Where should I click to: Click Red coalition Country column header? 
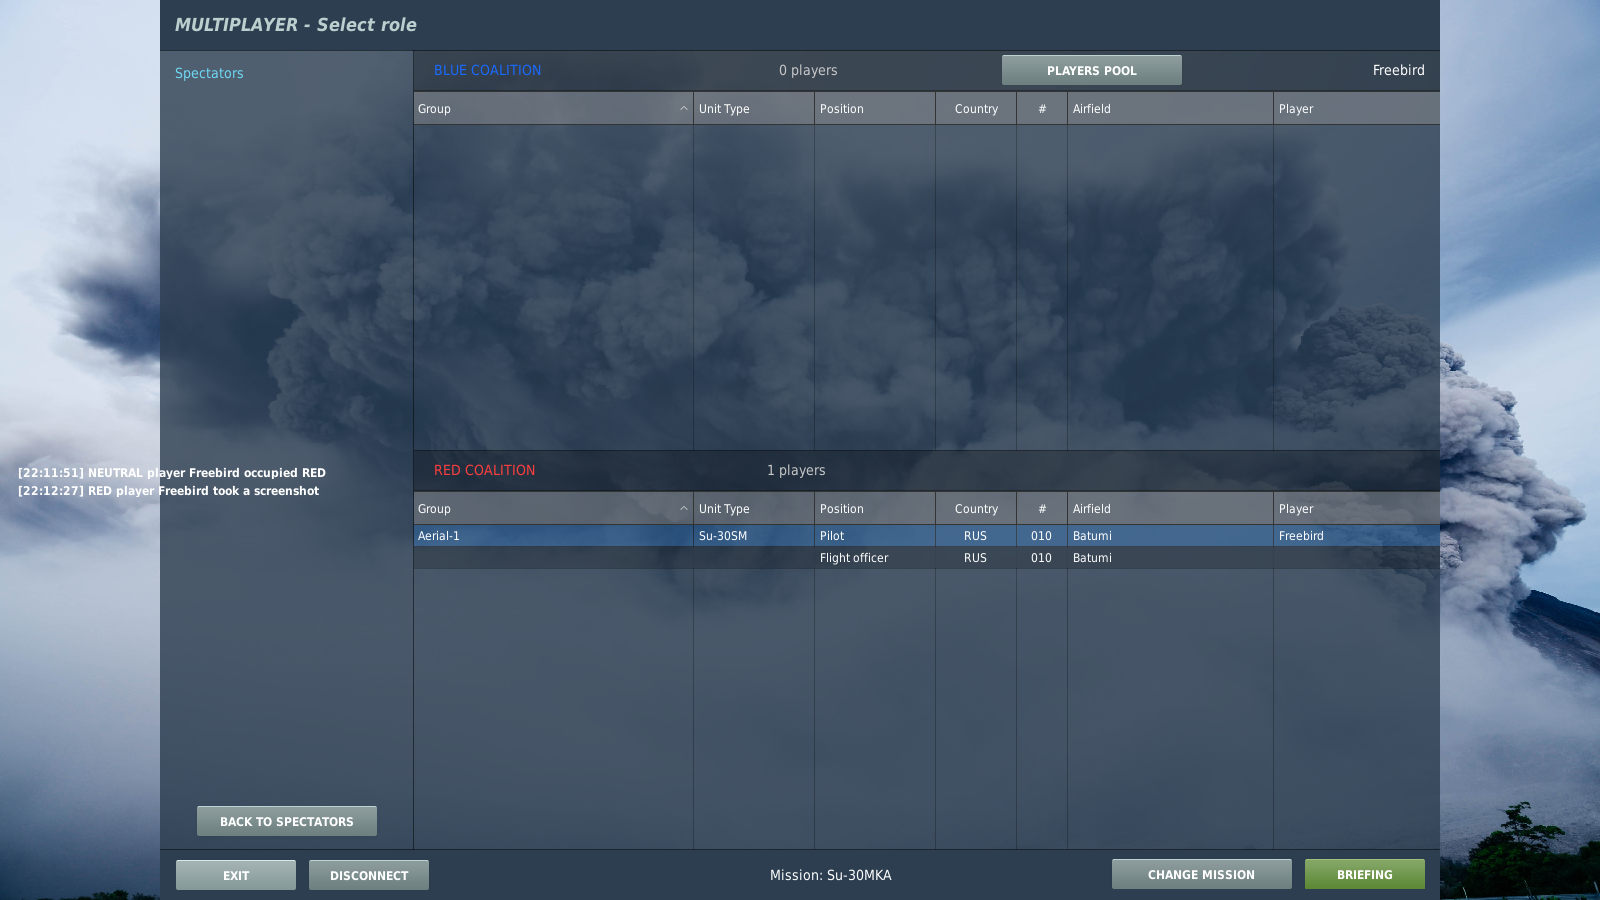[976, 508]
